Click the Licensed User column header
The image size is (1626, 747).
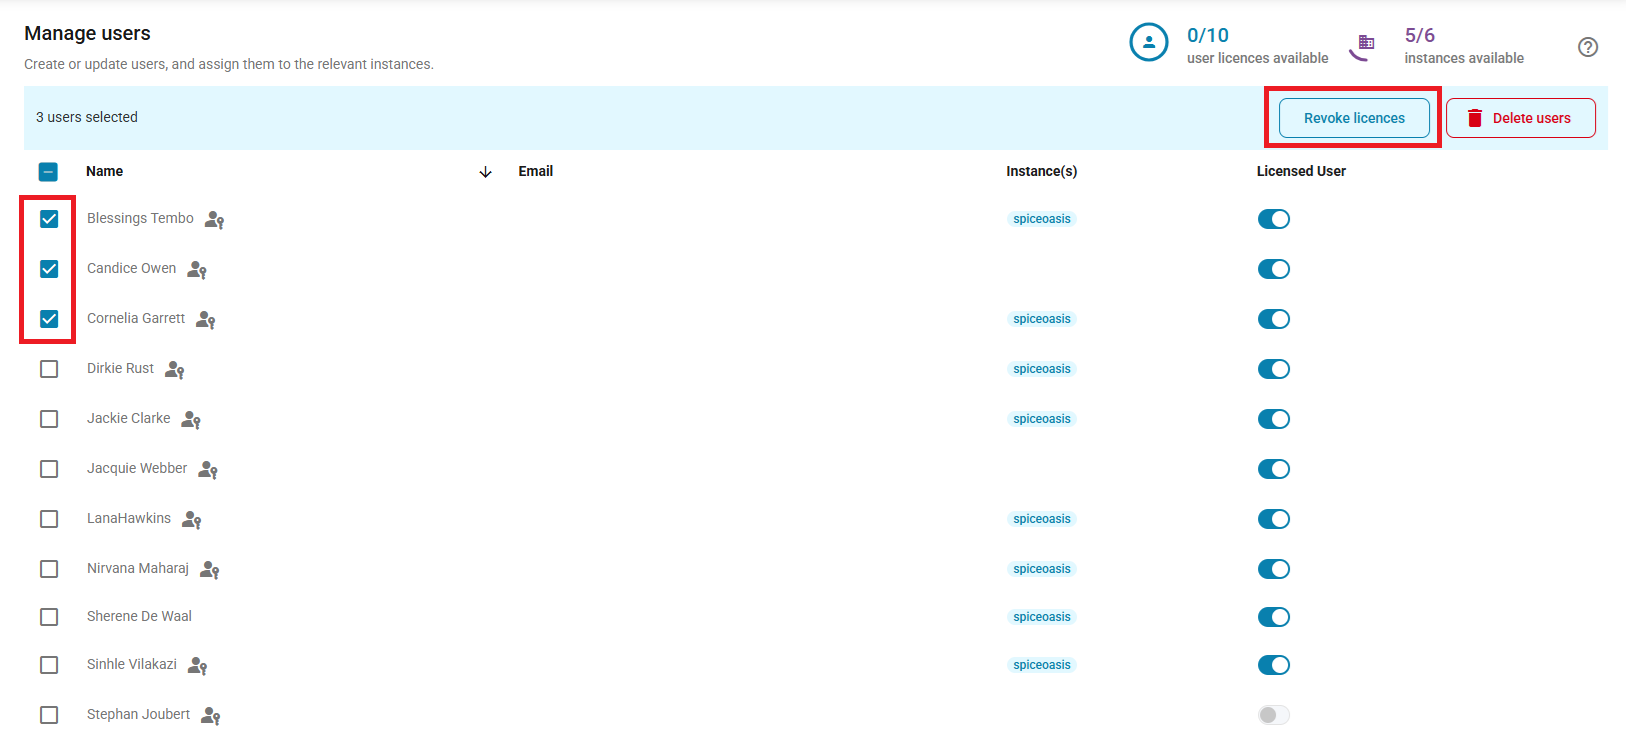pos(1300,171)
